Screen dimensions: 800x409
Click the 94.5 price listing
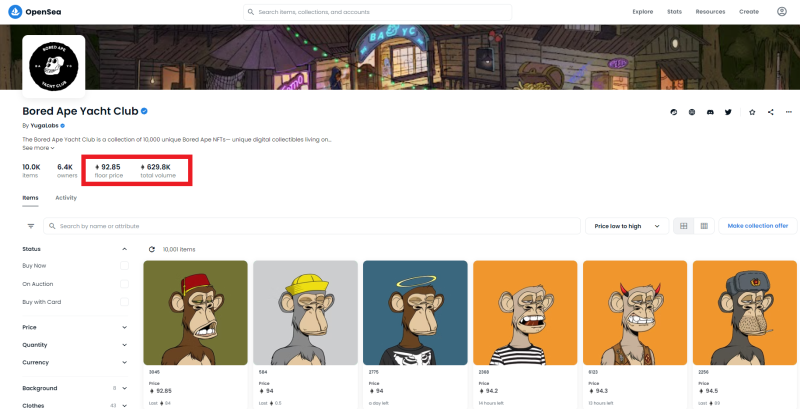708,391
